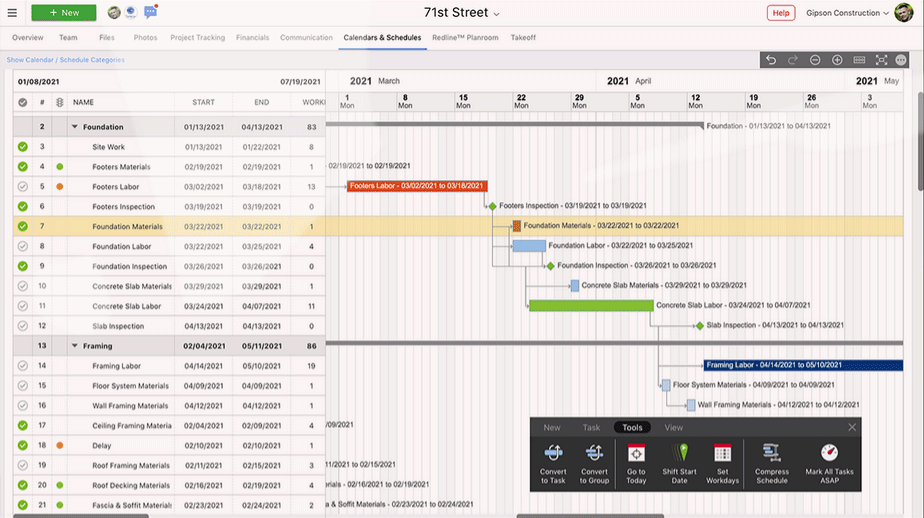This screenshot has height=518, width=924.
Task: Click orange status dot on Footers Labor
Action: 60,187
